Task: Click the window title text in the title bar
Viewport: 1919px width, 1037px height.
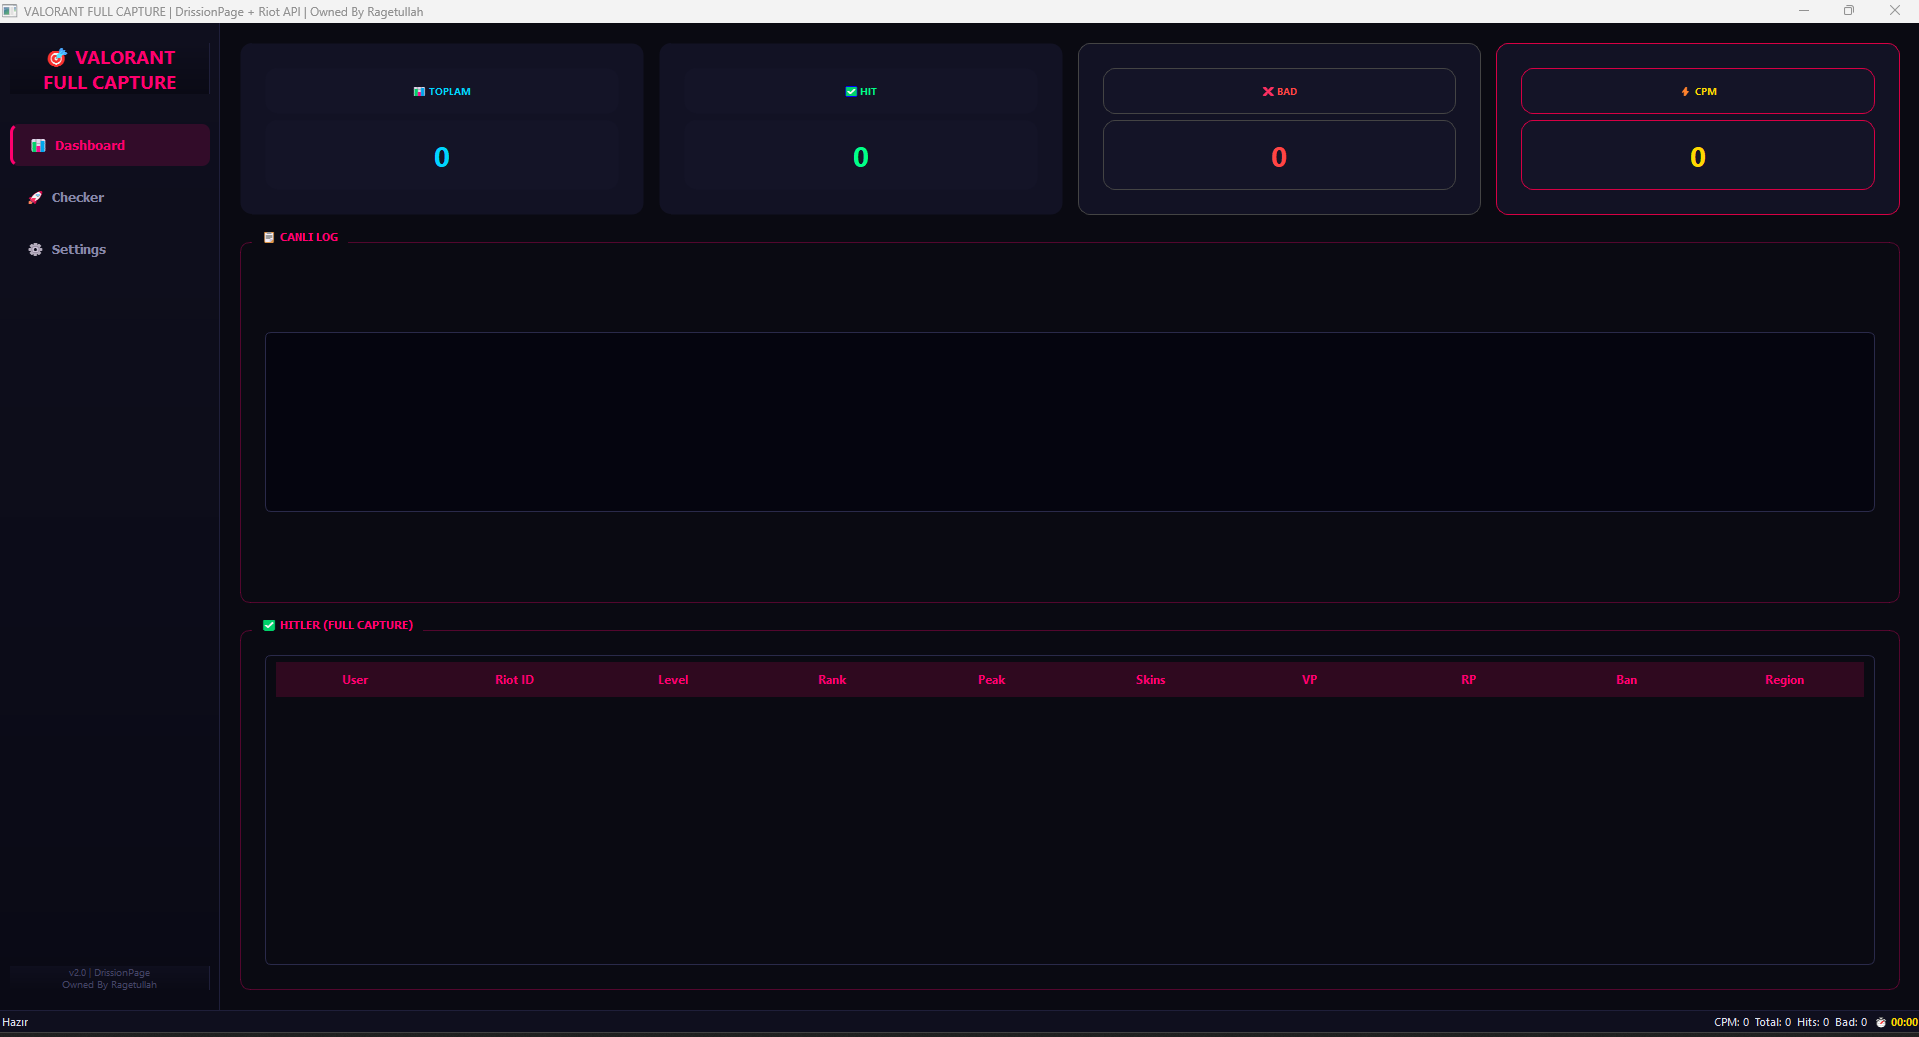Action: click(224, 12)
